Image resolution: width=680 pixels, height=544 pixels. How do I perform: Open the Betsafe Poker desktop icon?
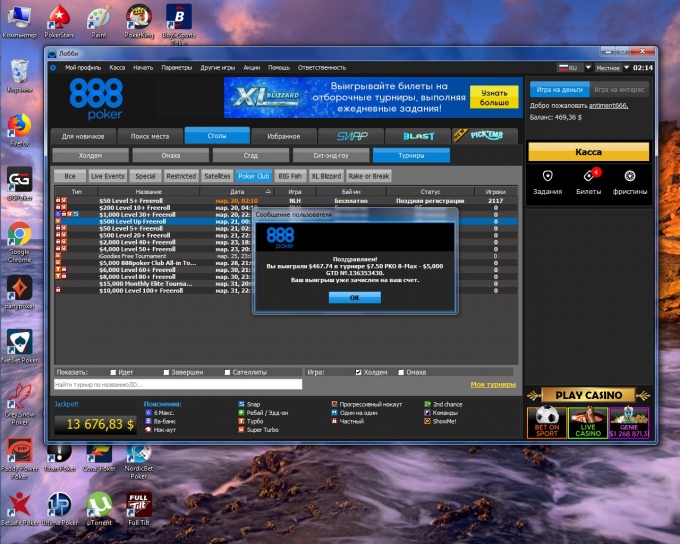tap(20, 508)
